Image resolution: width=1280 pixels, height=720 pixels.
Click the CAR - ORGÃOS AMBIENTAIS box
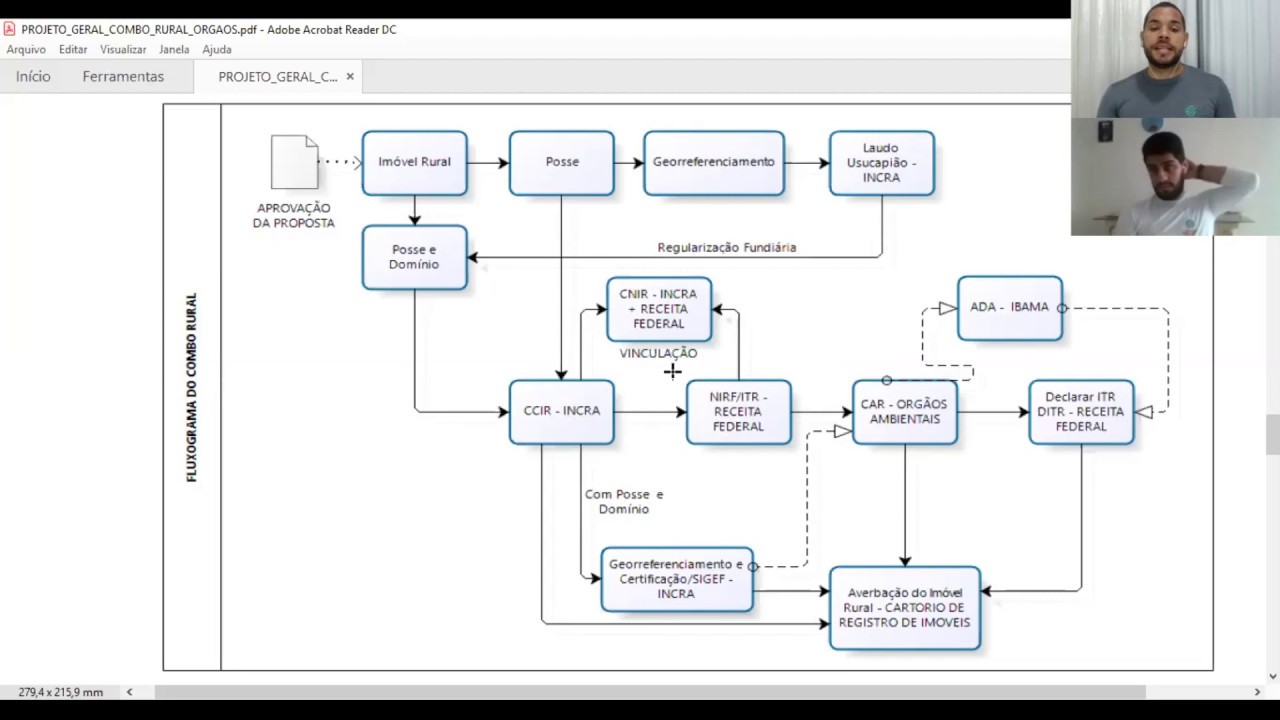coord(904,411)
